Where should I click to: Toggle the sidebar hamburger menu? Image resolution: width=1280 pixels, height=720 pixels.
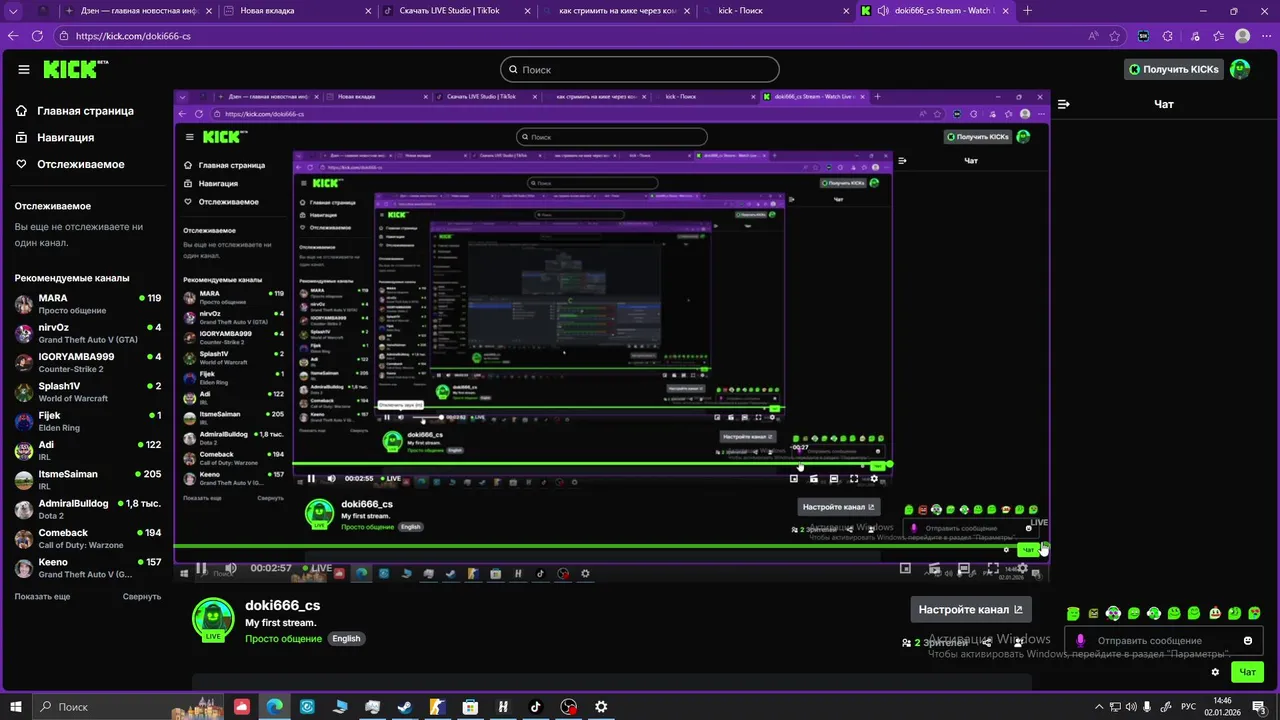coord(24,69)
